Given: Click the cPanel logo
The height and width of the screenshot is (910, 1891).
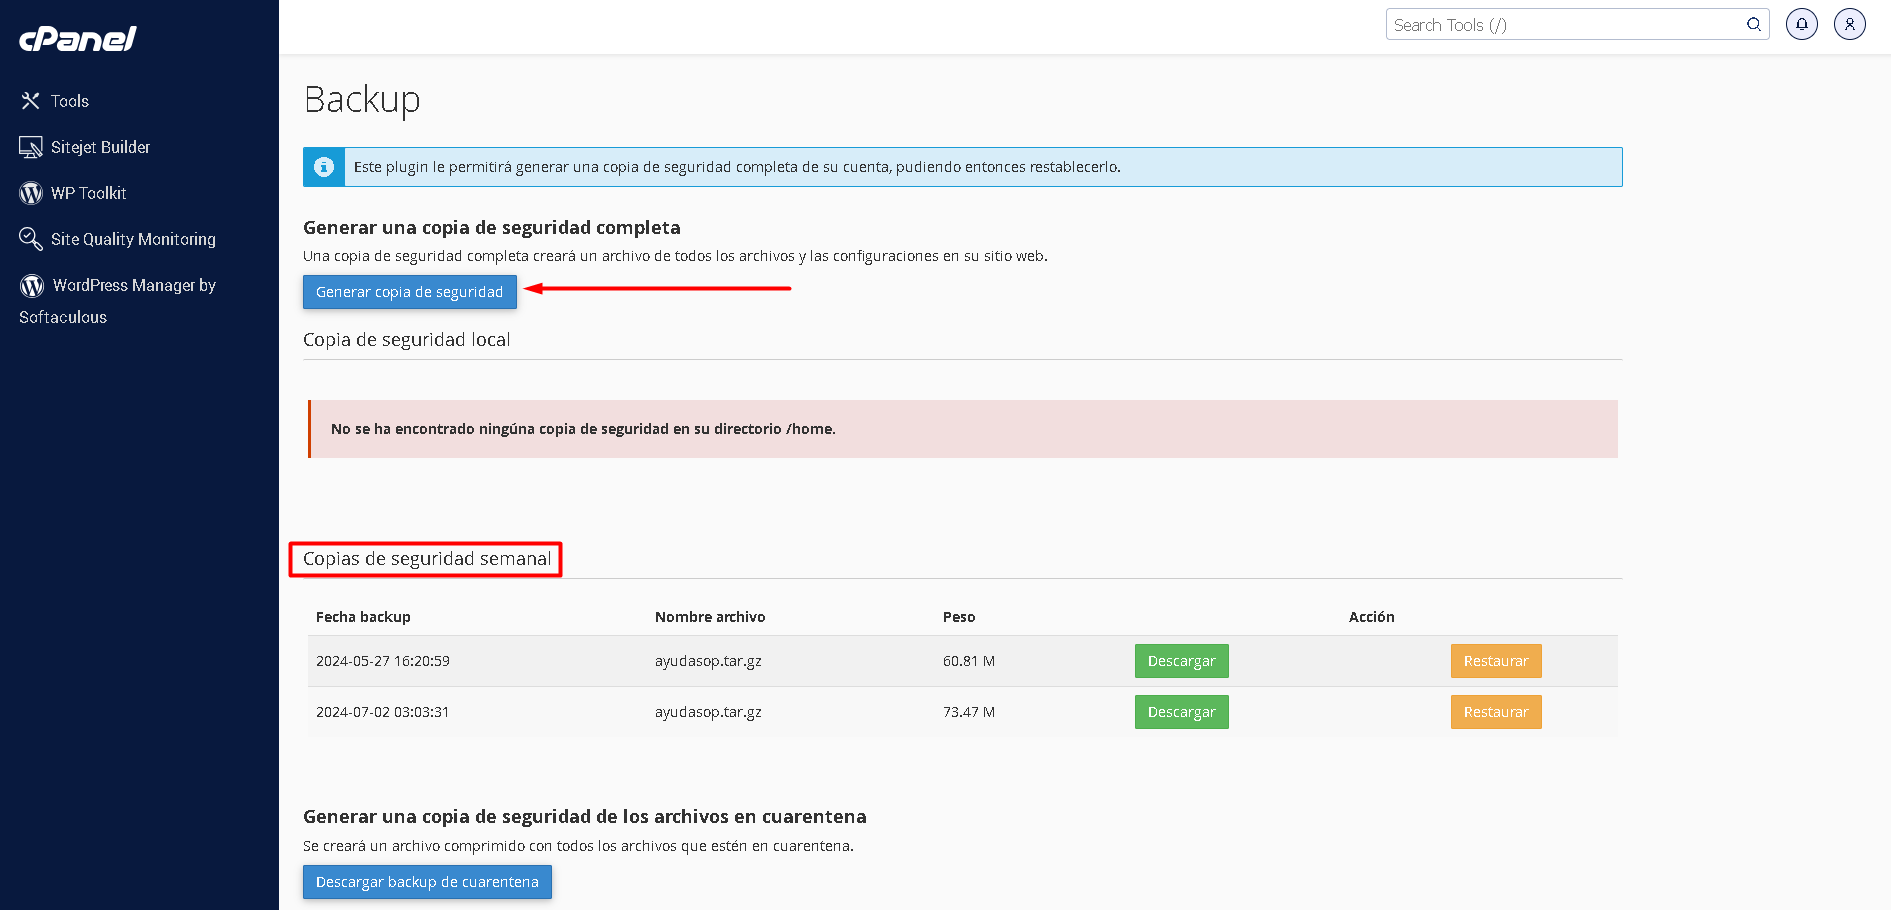Looking at the screenshot, I should (77, 39).
